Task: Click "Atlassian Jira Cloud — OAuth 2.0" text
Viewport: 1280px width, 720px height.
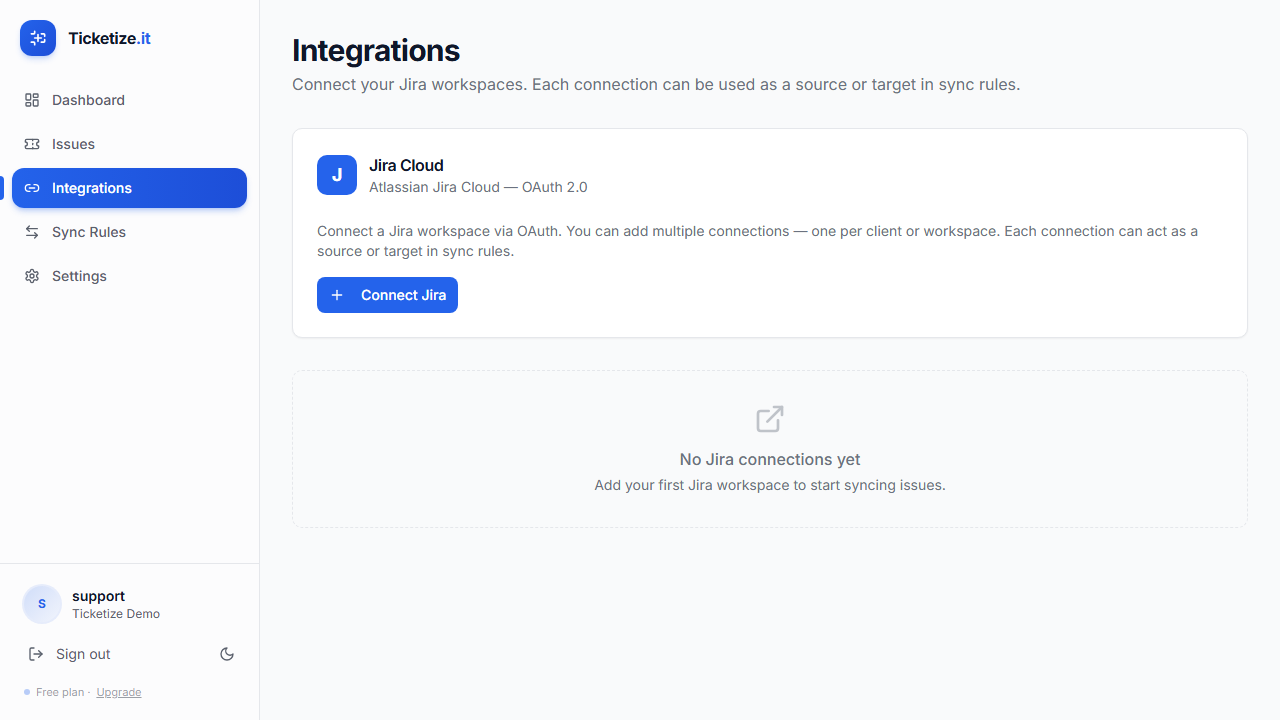Action: pos(478,187)
